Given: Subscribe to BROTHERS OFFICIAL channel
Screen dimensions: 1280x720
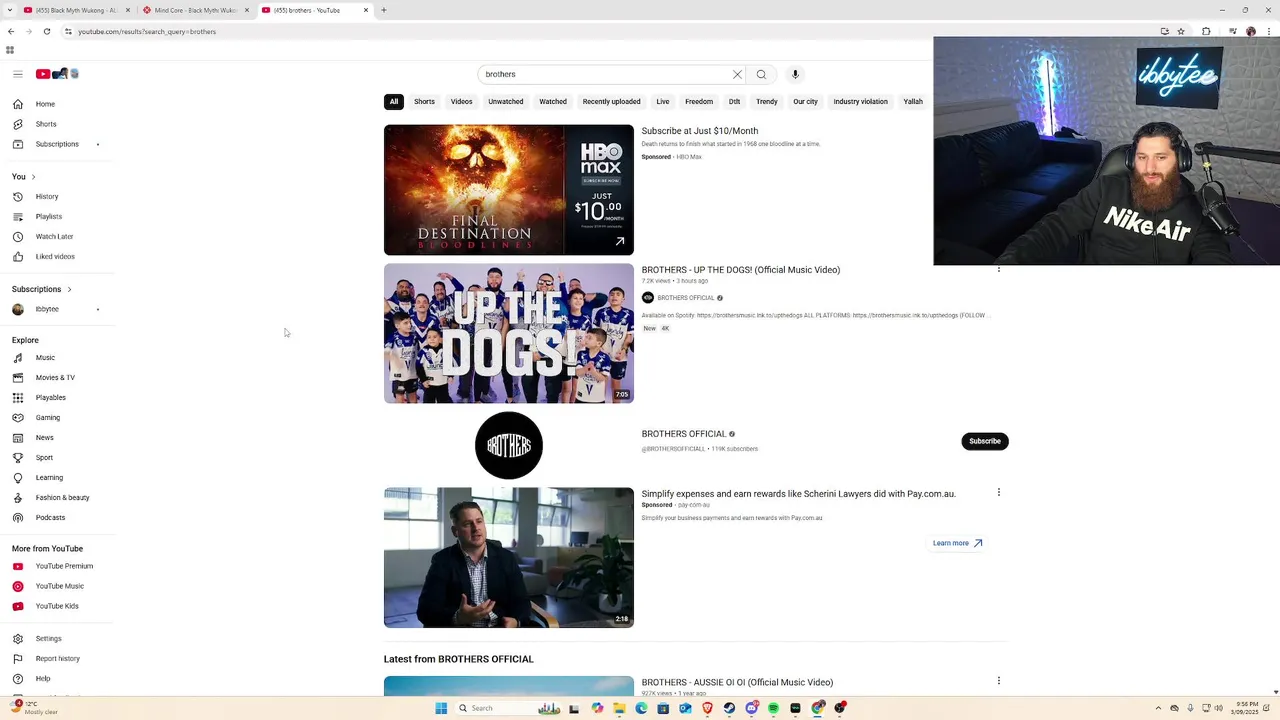Looking at the screenshot, I should click(x=985, y=441).
